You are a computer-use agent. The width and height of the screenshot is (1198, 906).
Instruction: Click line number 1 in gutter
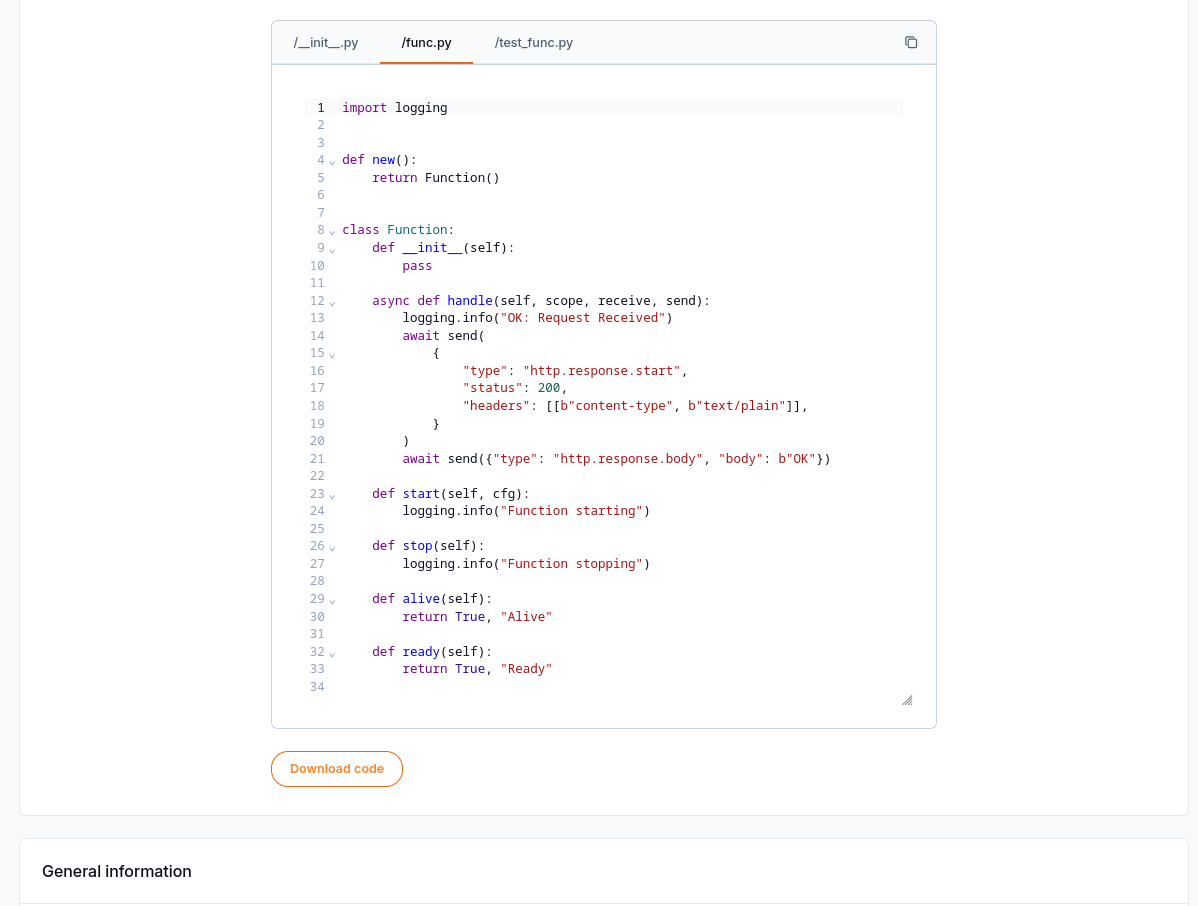[321, 108]
